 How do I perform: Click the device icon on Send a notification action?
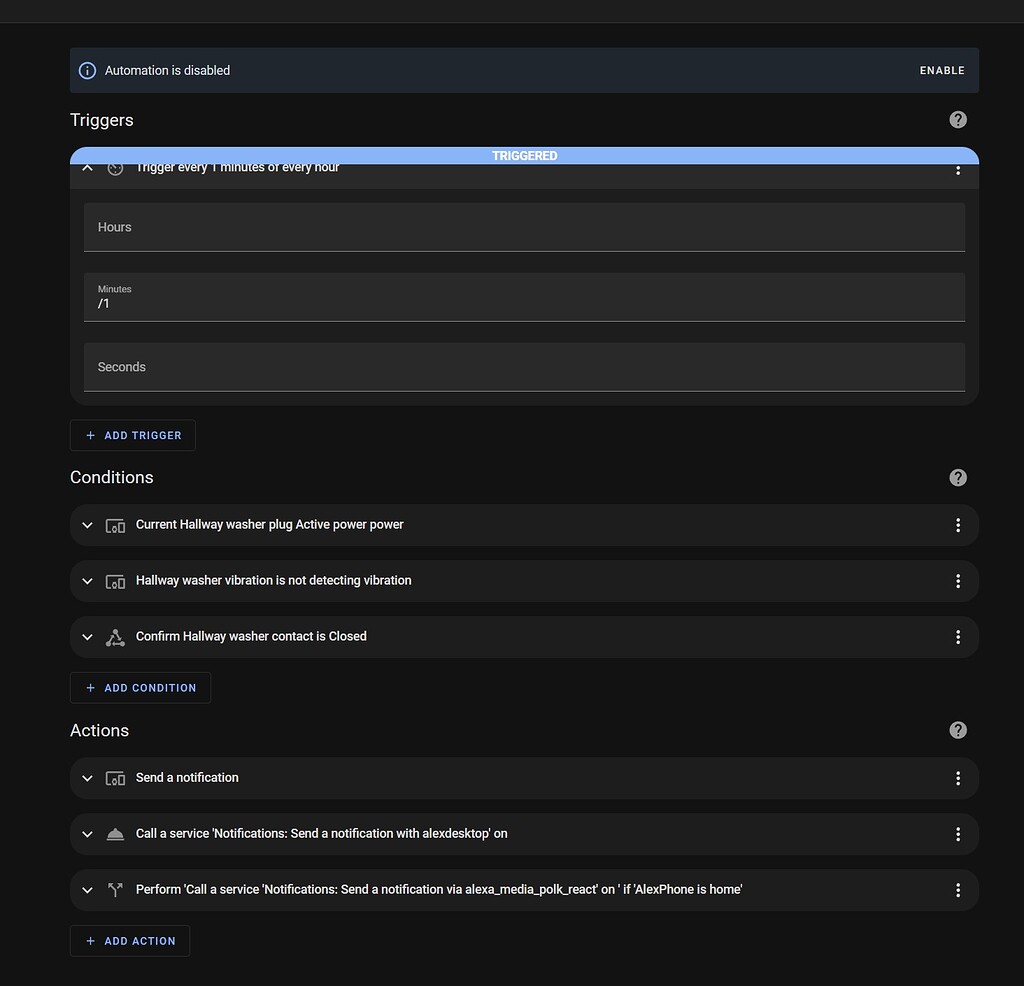click(115, 777)
